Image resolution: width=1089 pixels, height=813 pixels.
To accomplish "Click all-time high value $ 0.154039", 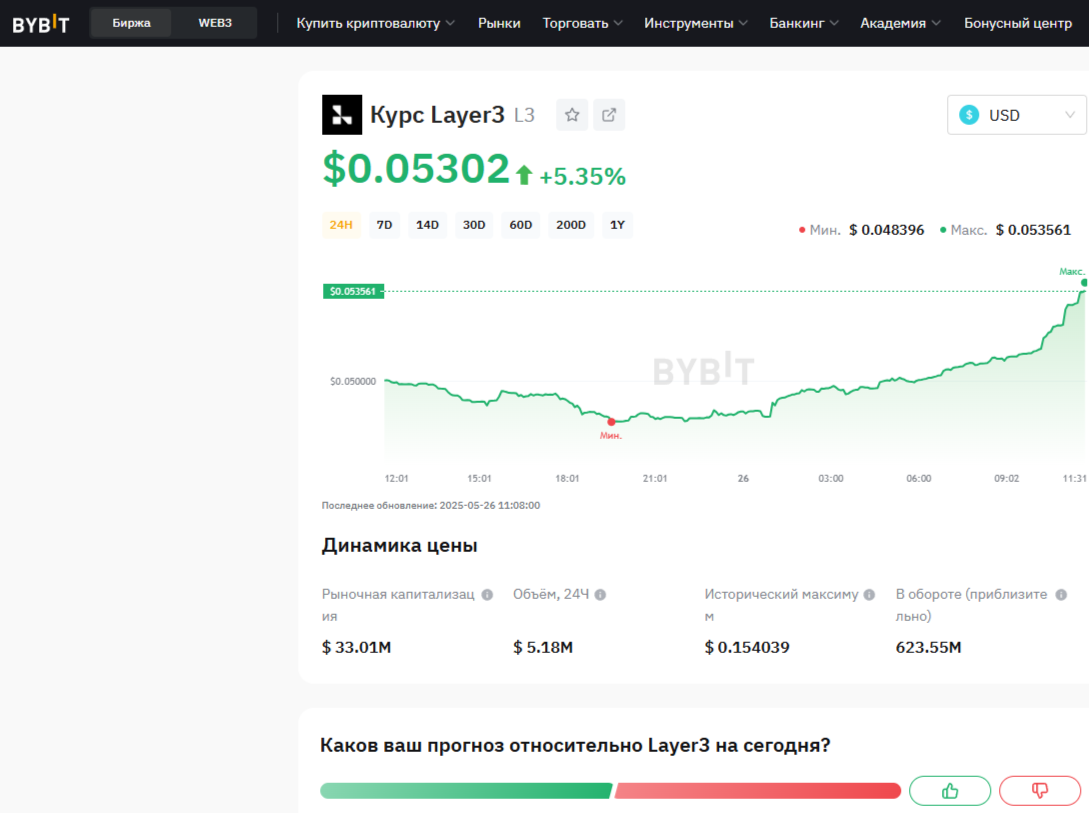I will pos(747,647).
